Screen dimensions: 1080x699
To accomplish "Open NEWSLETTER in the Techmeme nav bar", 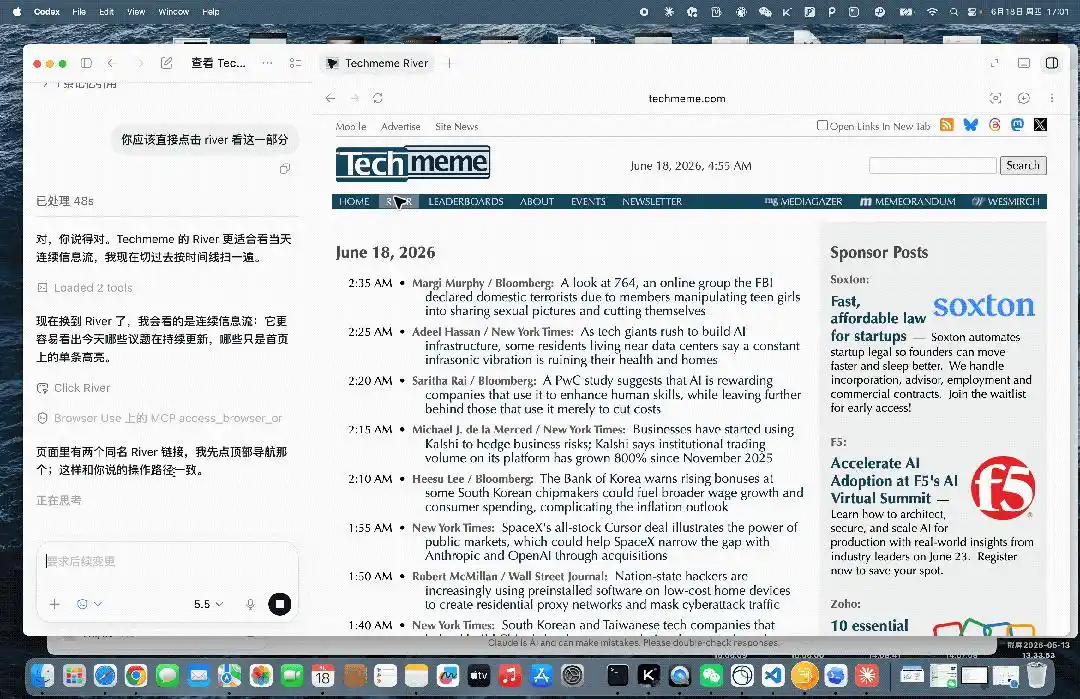I will [x=652, y=202].
